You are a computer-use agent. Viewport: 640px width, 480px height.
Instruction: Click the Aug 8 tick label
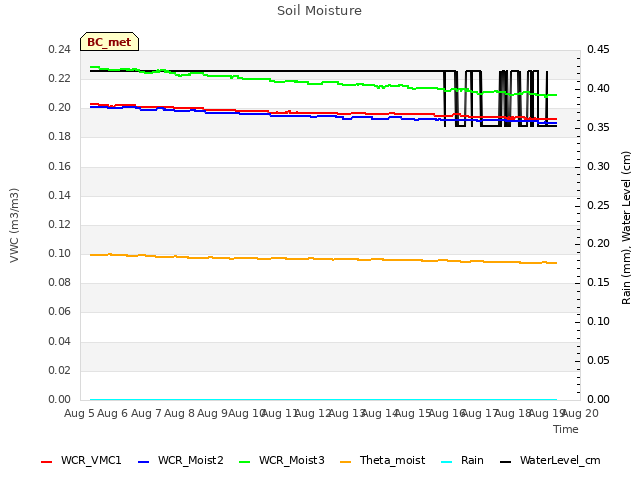[x=179, y=413]
